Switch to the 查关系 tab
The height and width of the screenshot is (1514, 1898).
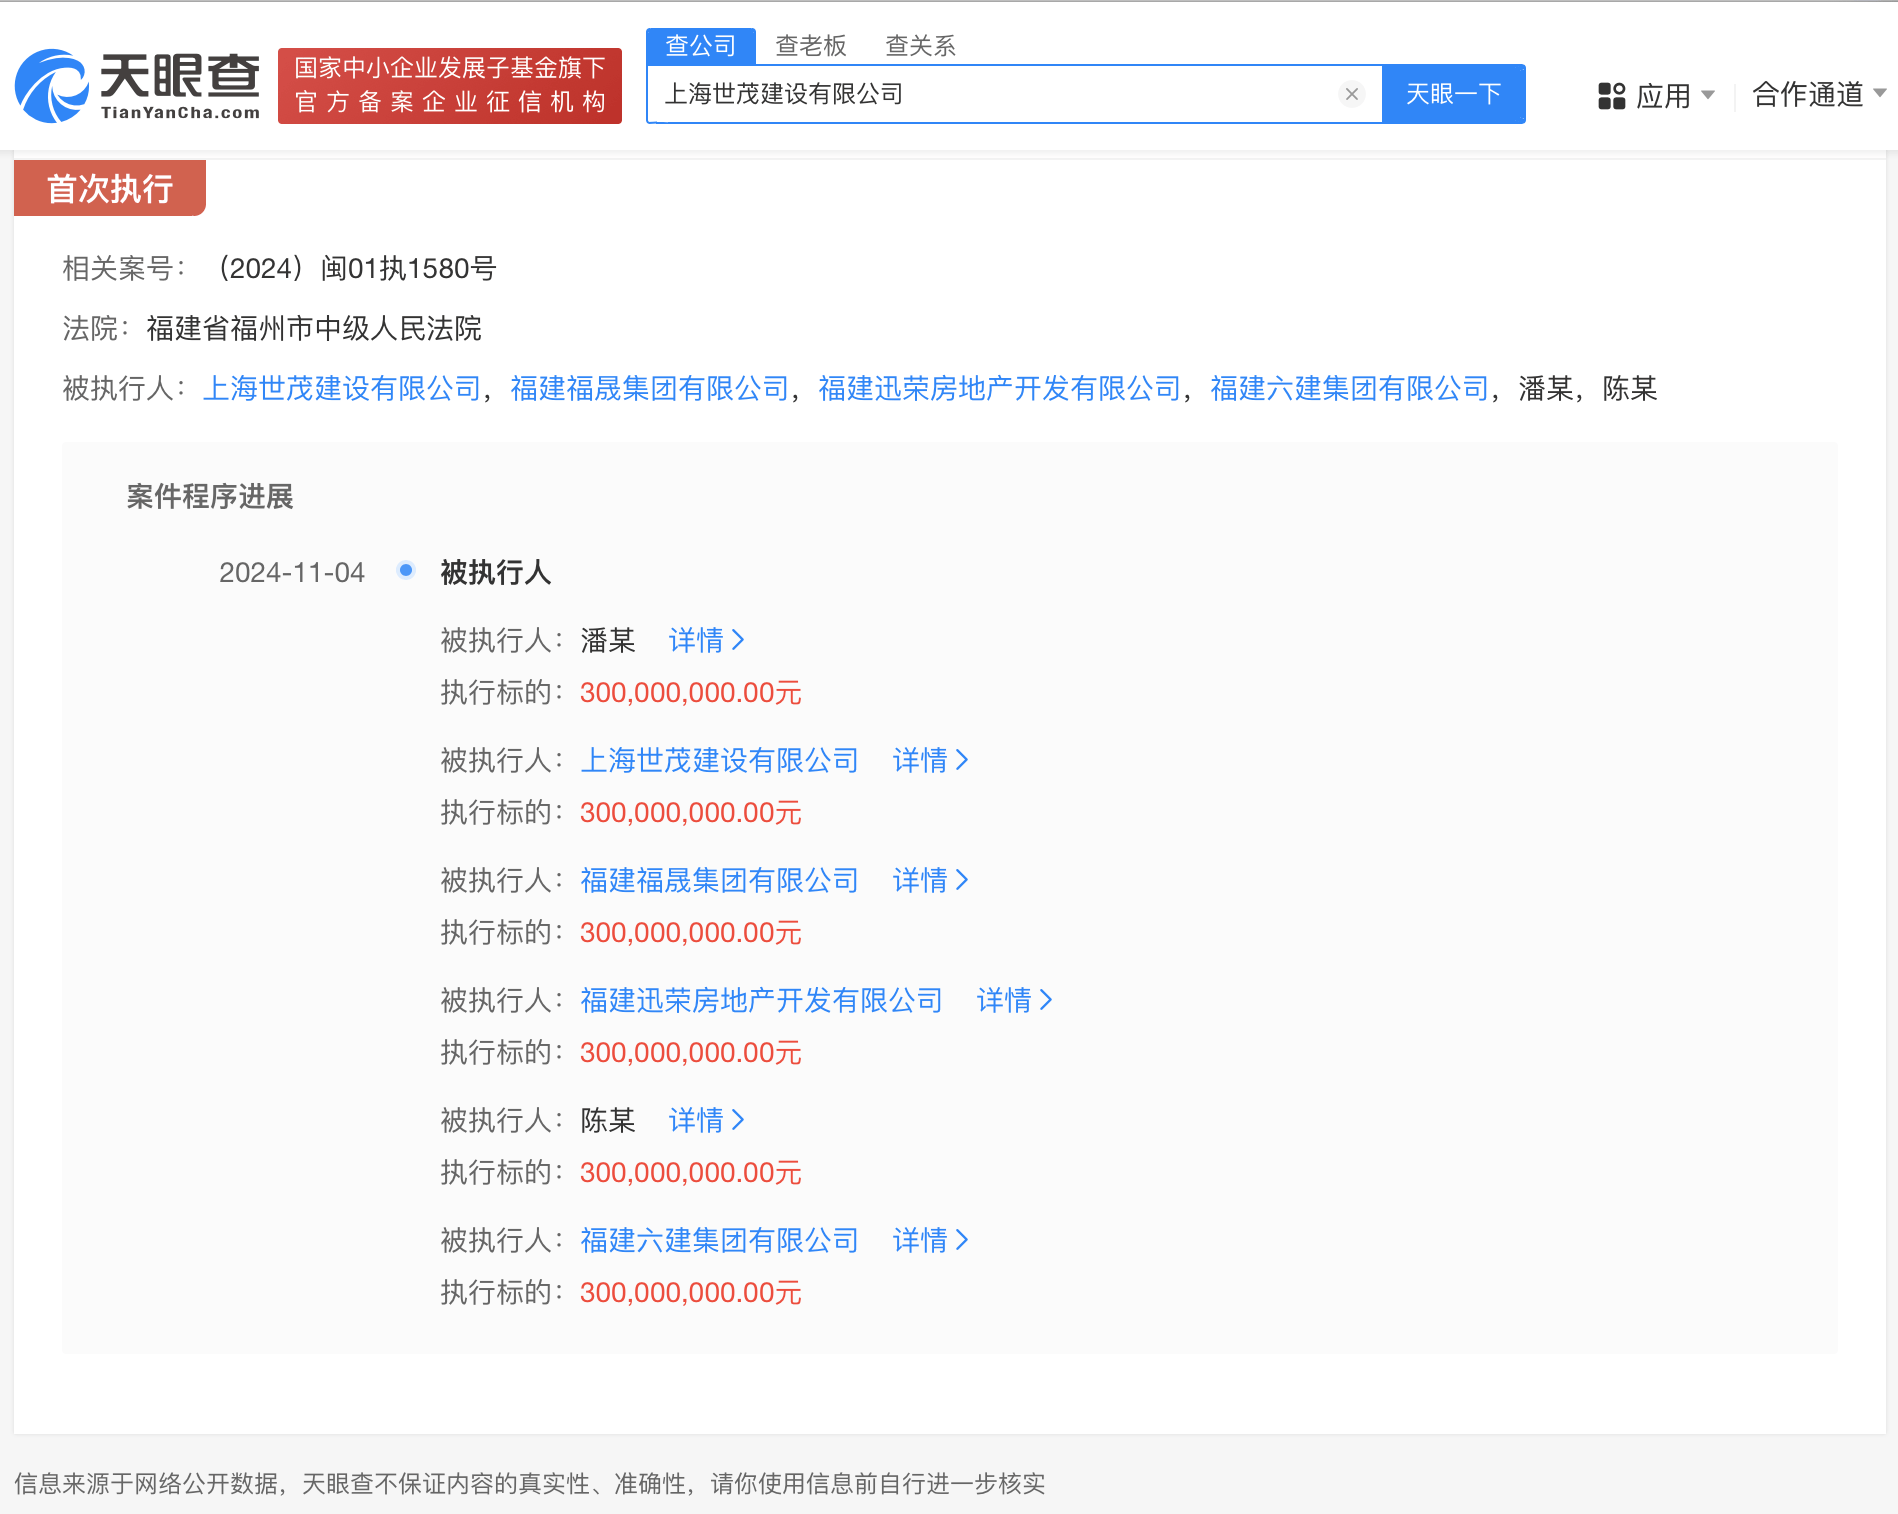[x=920, y=44]
